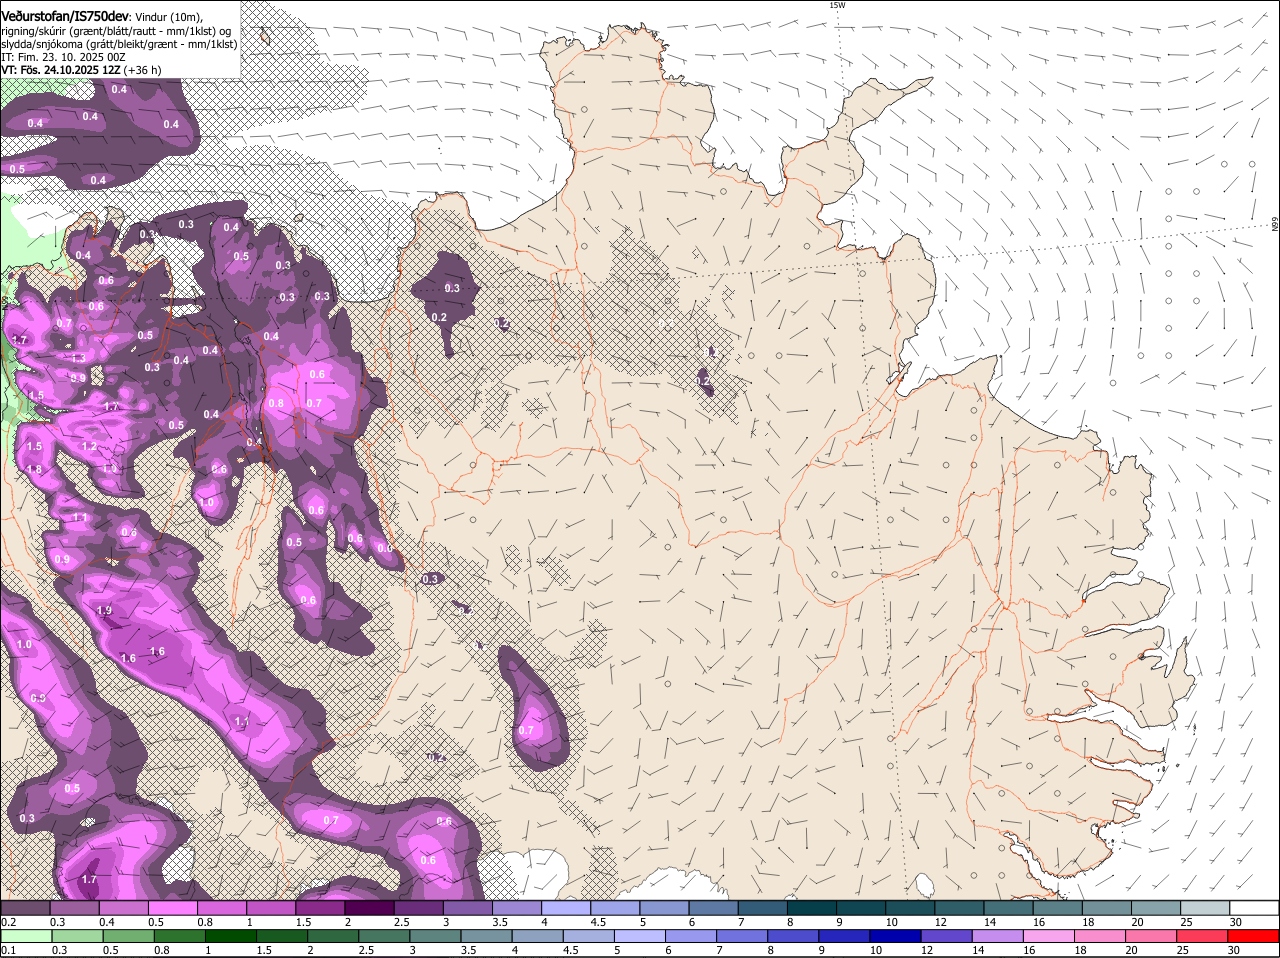Click the '15W' longitude label

tap(837, 5)
